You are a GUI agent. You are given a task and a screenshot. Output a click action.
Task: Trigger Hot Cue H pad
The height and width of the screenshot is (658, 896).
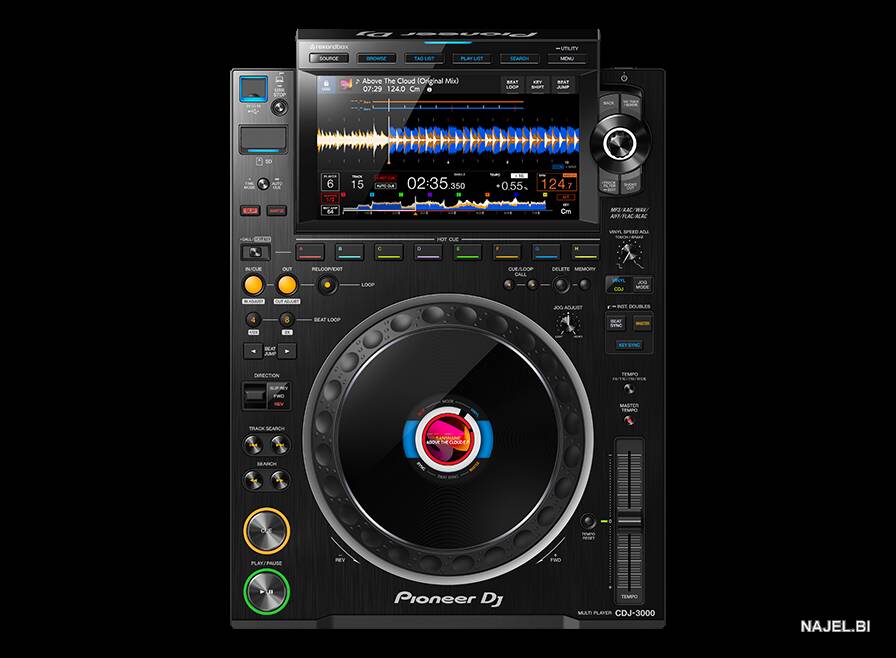click(x=585, y=251)
